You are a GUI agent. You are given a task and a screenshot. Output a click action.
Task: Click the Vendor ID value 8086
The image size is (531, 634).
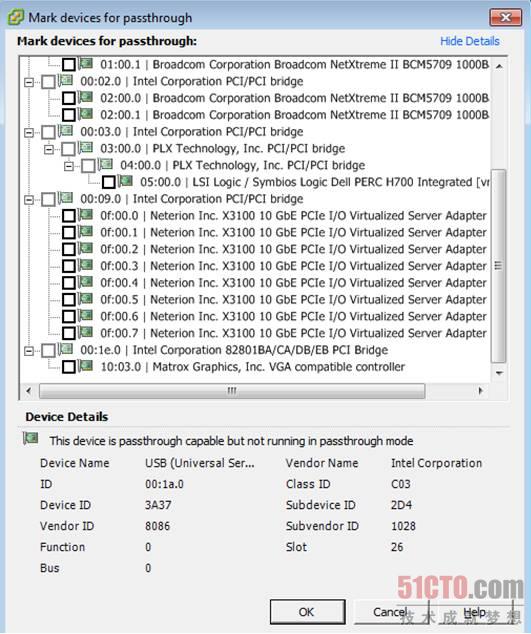pyautogui.click(x=157, y=526)
